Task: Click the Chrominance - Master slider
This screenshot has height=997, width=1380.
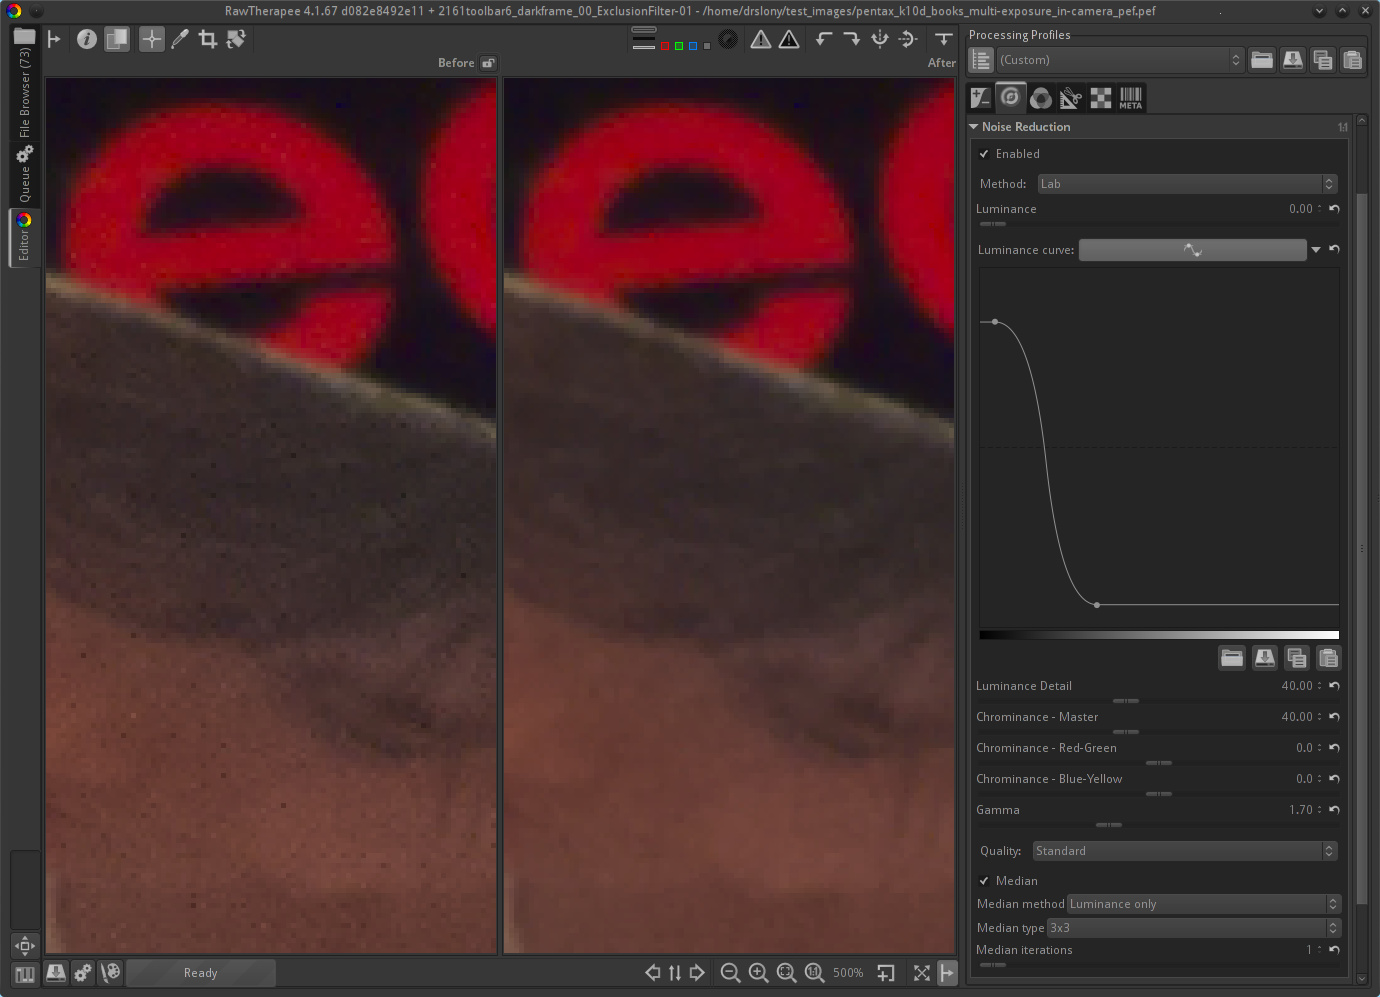Action: [1126, 732]
